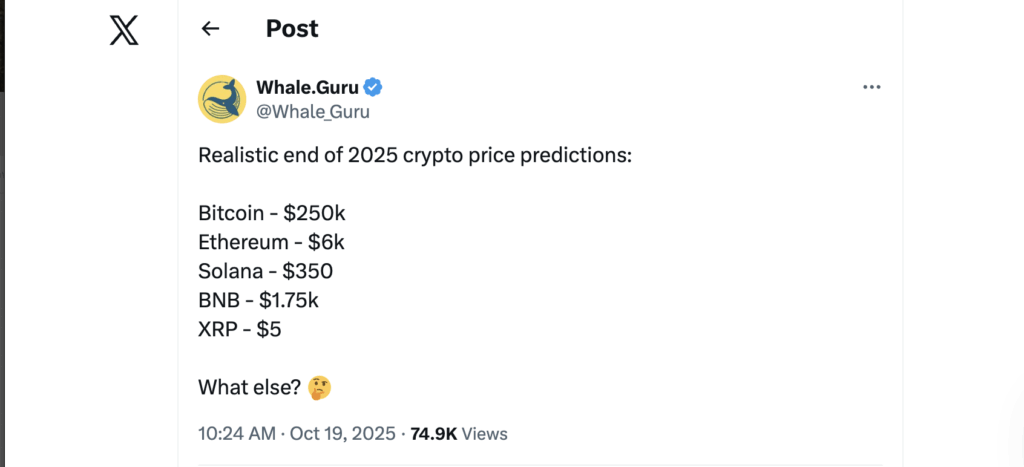This screenshot has width=1024, height=467.
Task: Go back using the left arrow
Action: (210, 29)
